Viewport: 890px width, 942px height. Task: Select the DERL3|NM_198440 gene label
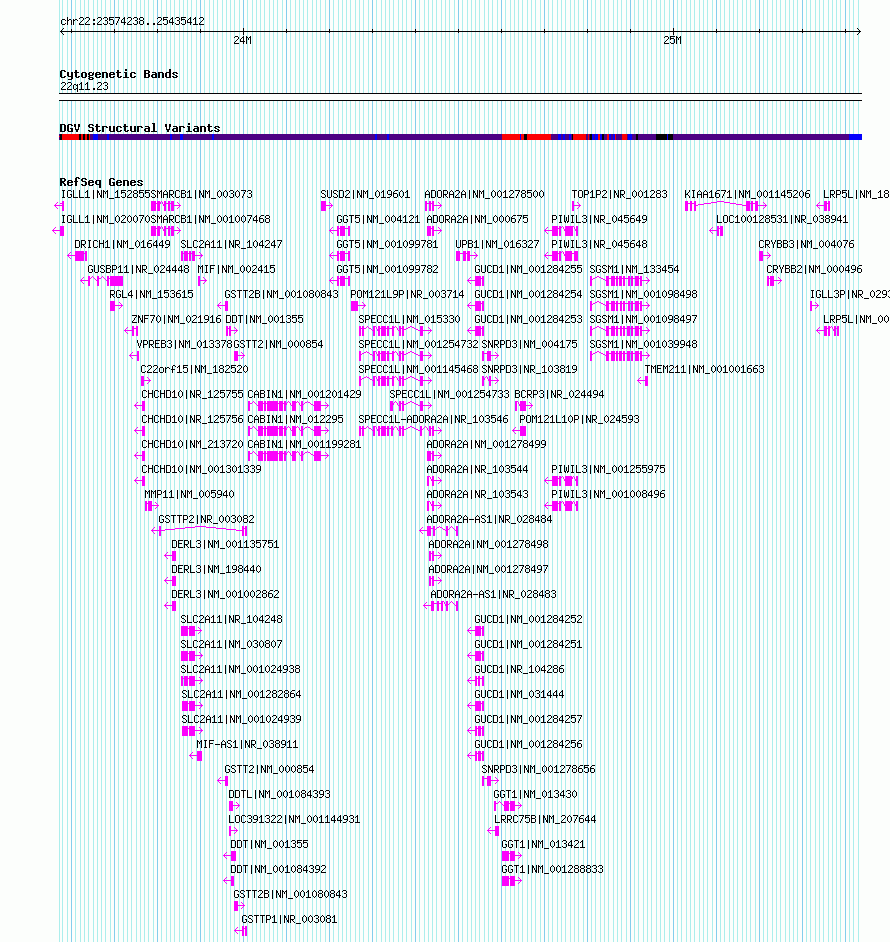(216, 569)
